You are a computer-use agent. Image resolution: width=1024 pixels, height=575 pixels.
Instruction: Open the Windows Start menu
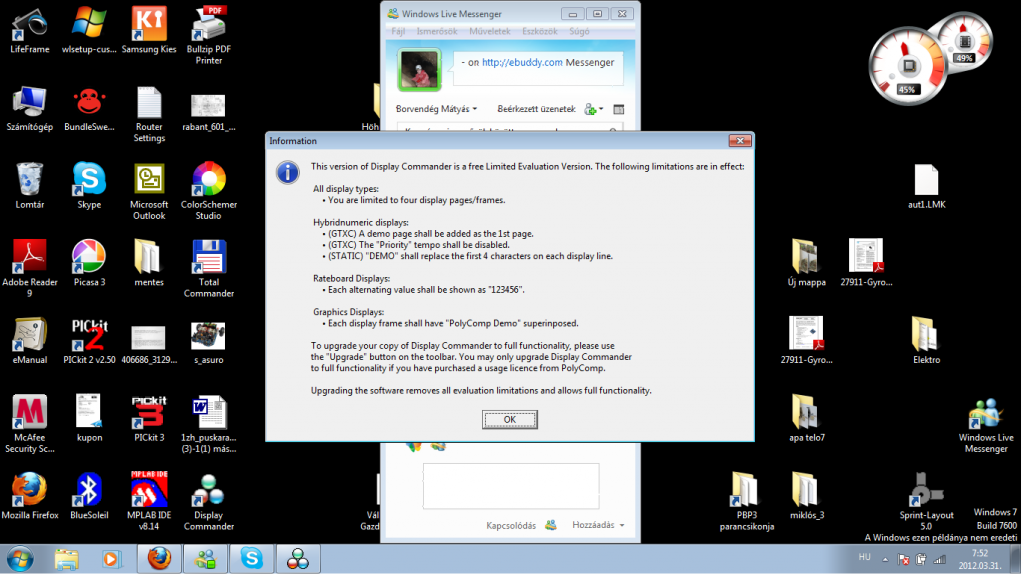tap(20, 559)
